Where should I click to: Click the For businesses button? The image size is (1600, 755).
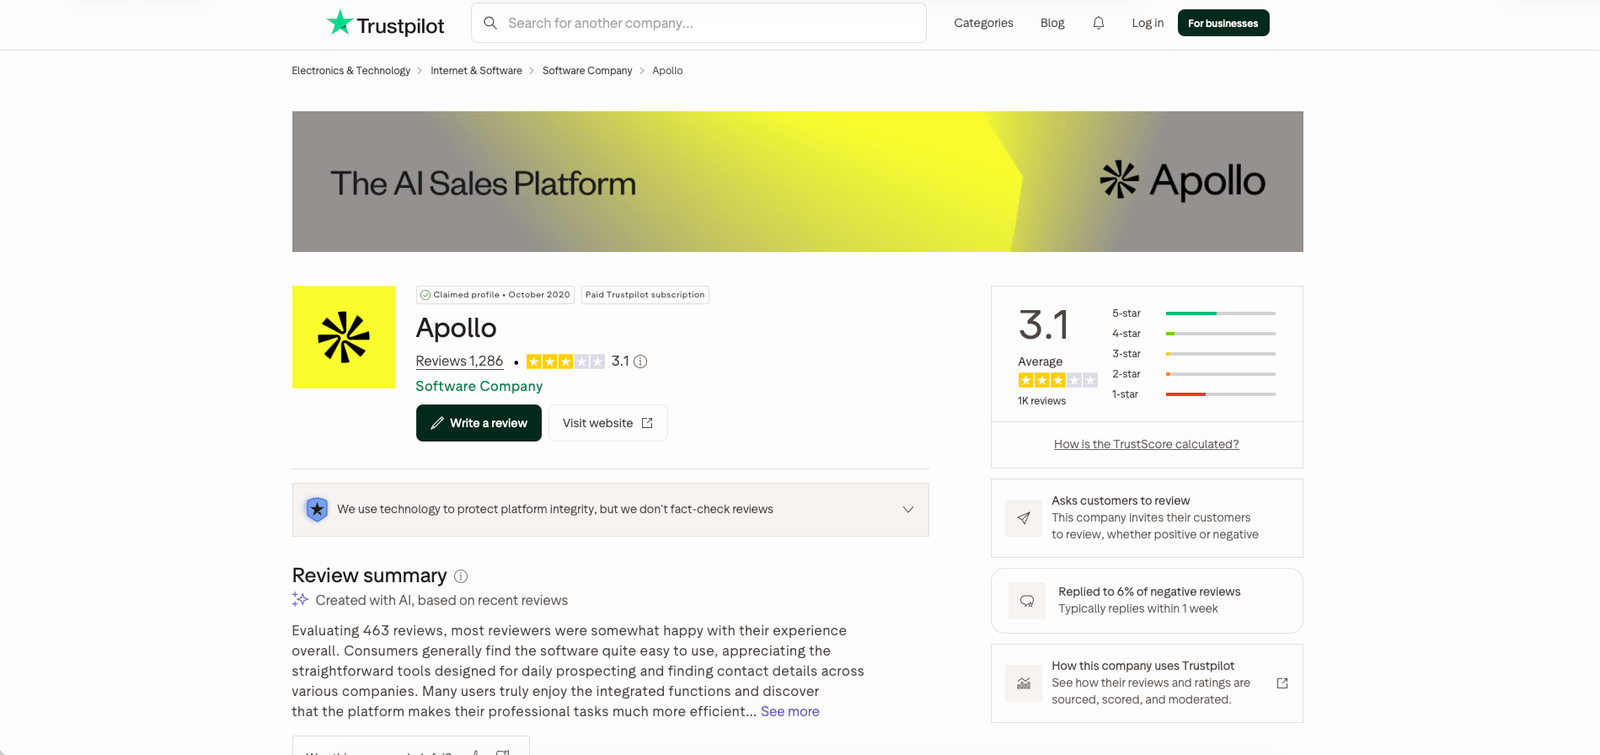coord(1223,23)
